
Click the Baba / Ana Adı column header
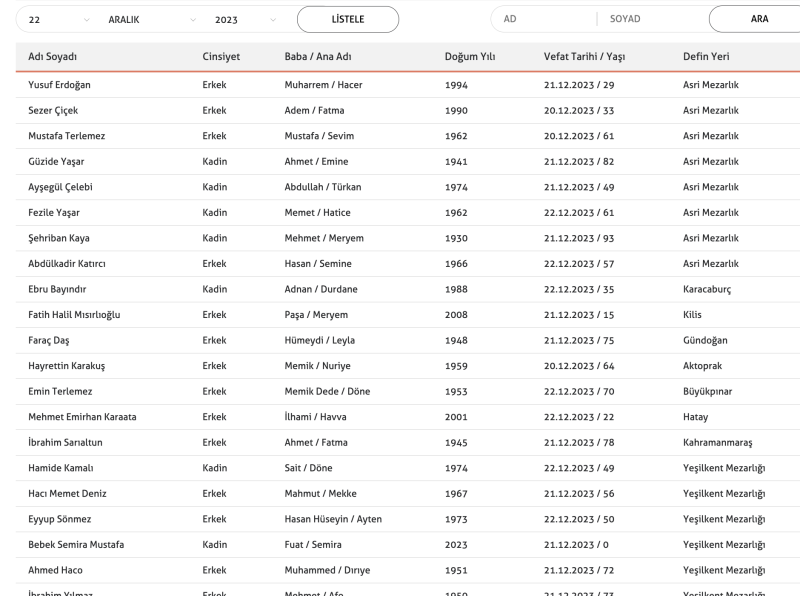(318, 57)
